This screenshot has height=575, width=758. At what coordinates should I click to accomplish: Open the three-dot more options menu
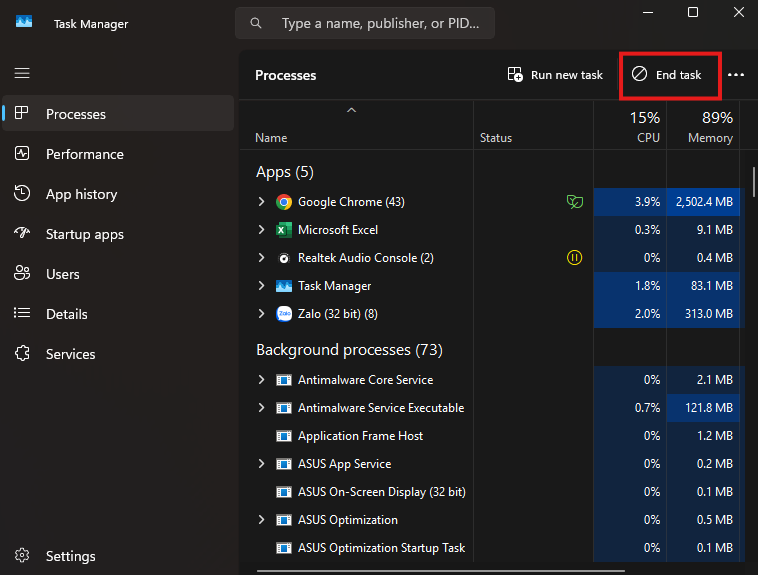click(x=736, y=74)
